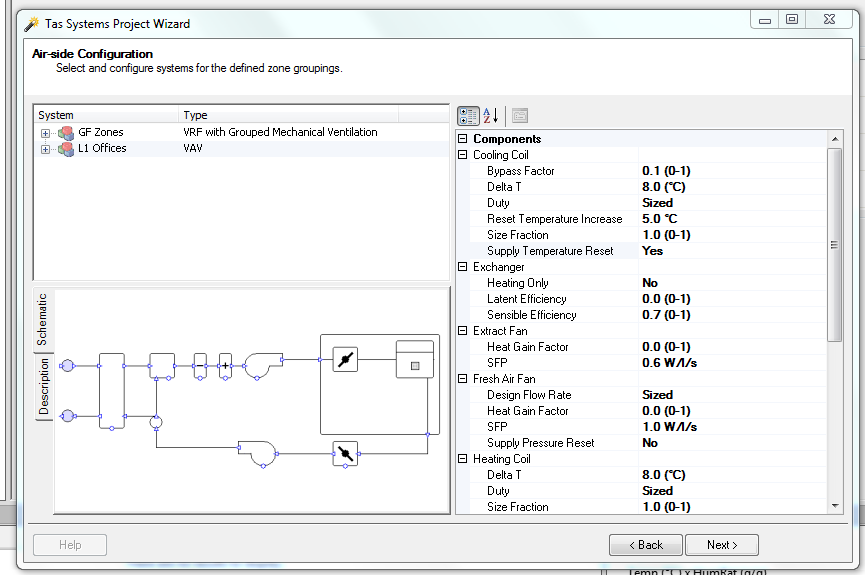Switch to the Schematic tab

pos(42,320)
